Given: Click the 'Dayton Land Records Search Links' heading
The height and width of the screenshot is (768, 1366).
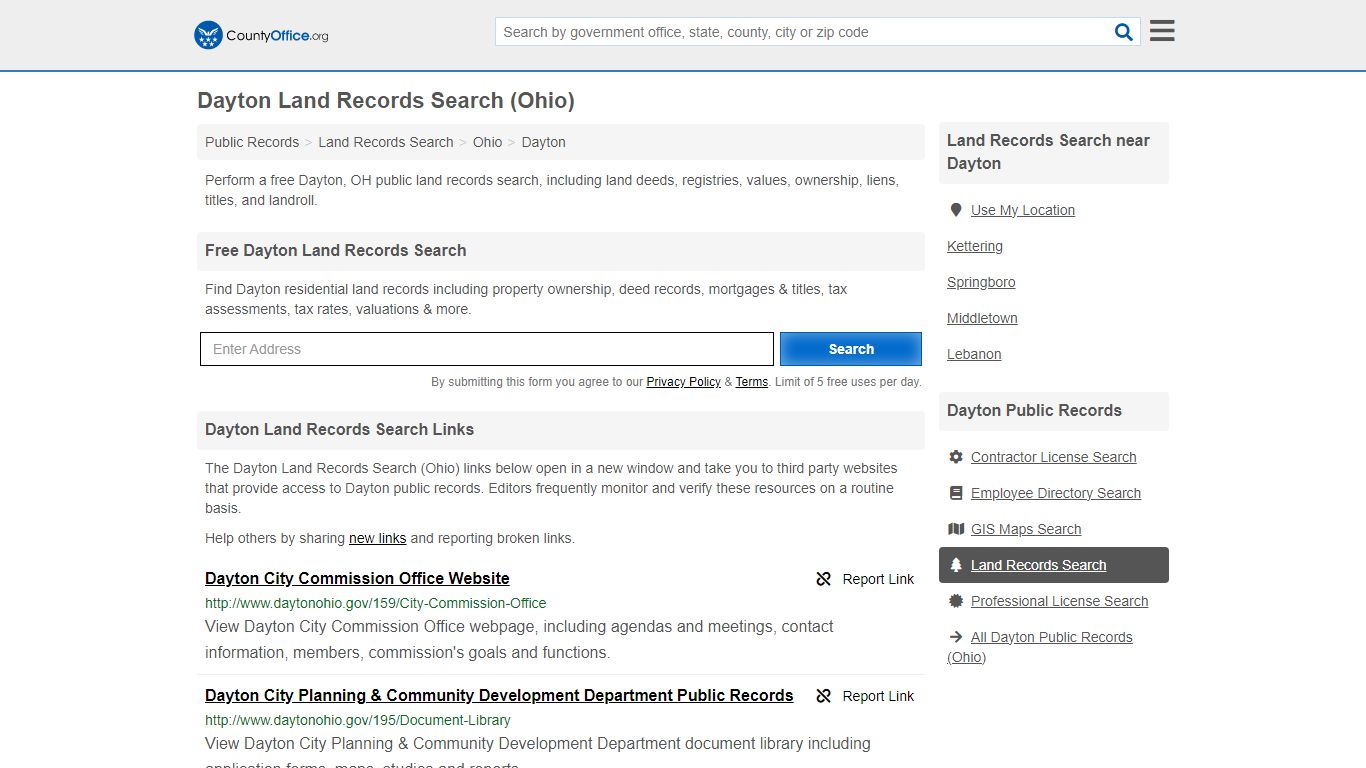Looking at the screenshot, I should tap(340, 429).
